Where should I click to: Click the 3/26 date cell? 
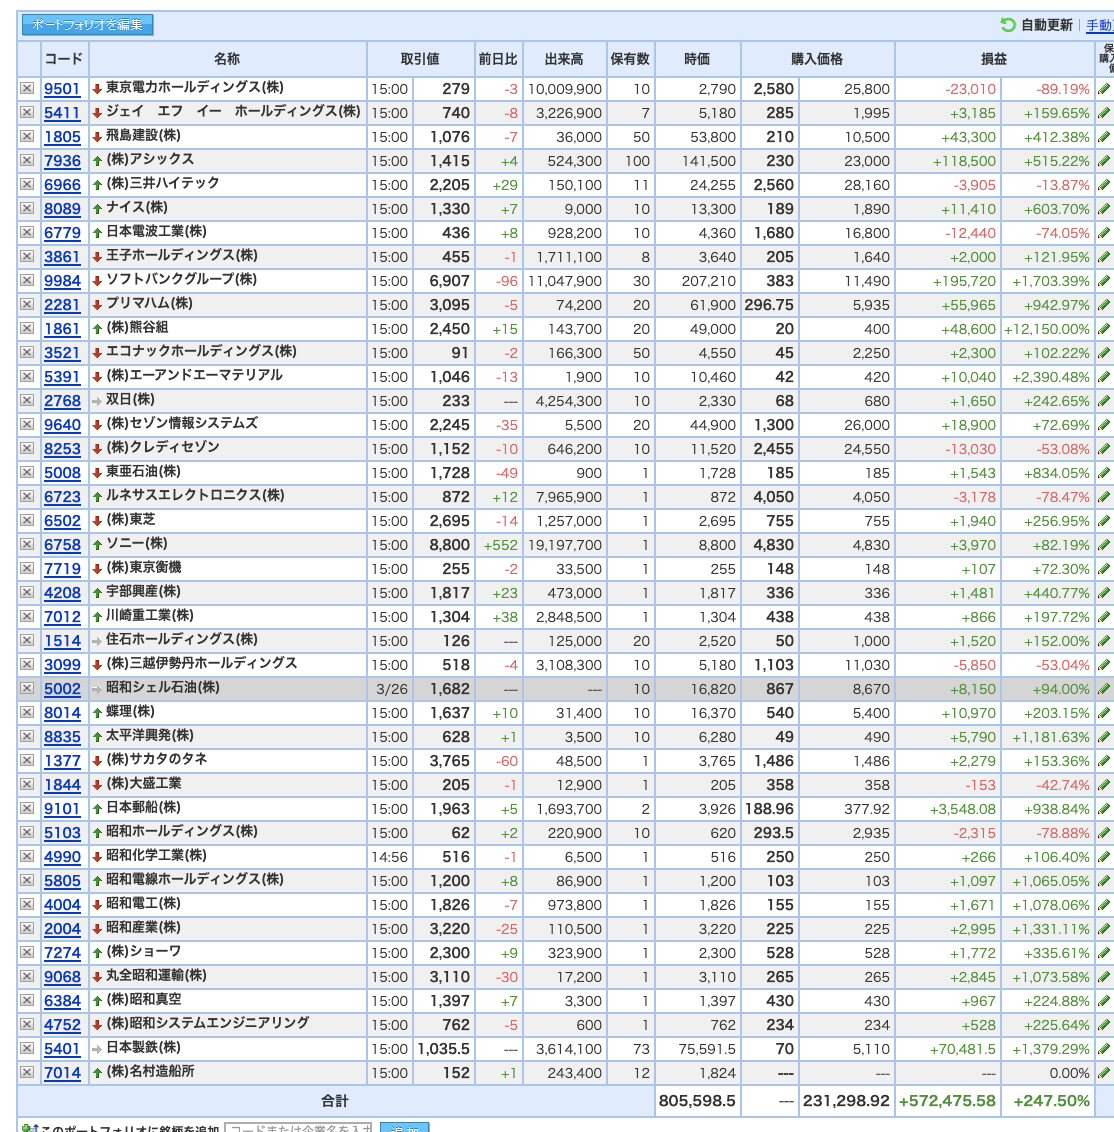391,689
